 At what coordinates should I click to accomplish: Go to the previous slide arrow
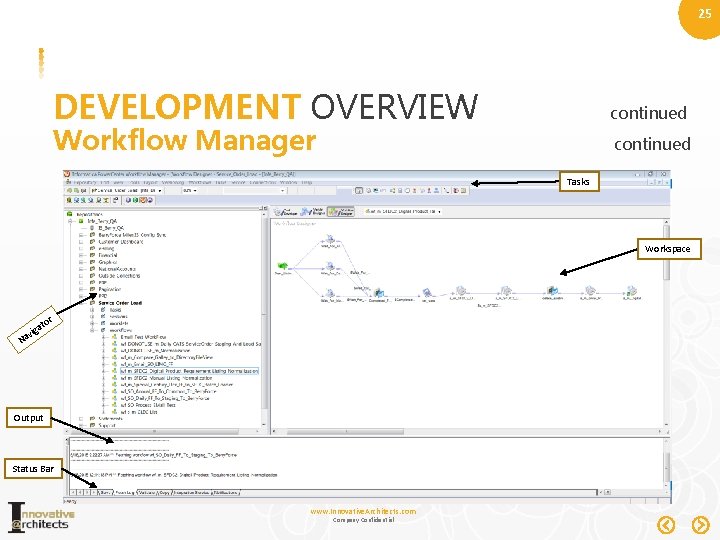pos(666,525)
